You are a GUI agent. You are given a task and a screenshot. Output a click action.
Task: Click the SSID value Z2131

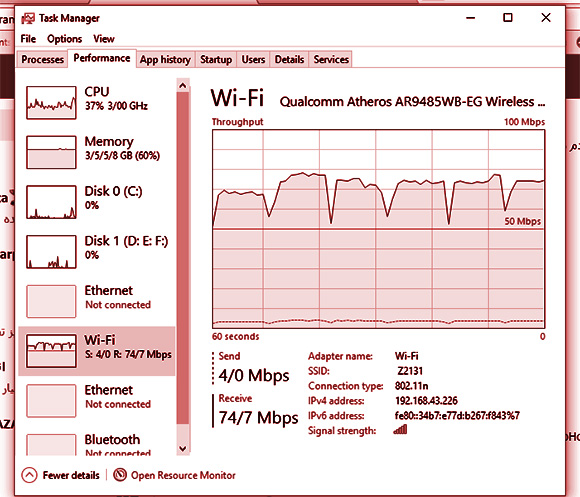tap(410, 371)
